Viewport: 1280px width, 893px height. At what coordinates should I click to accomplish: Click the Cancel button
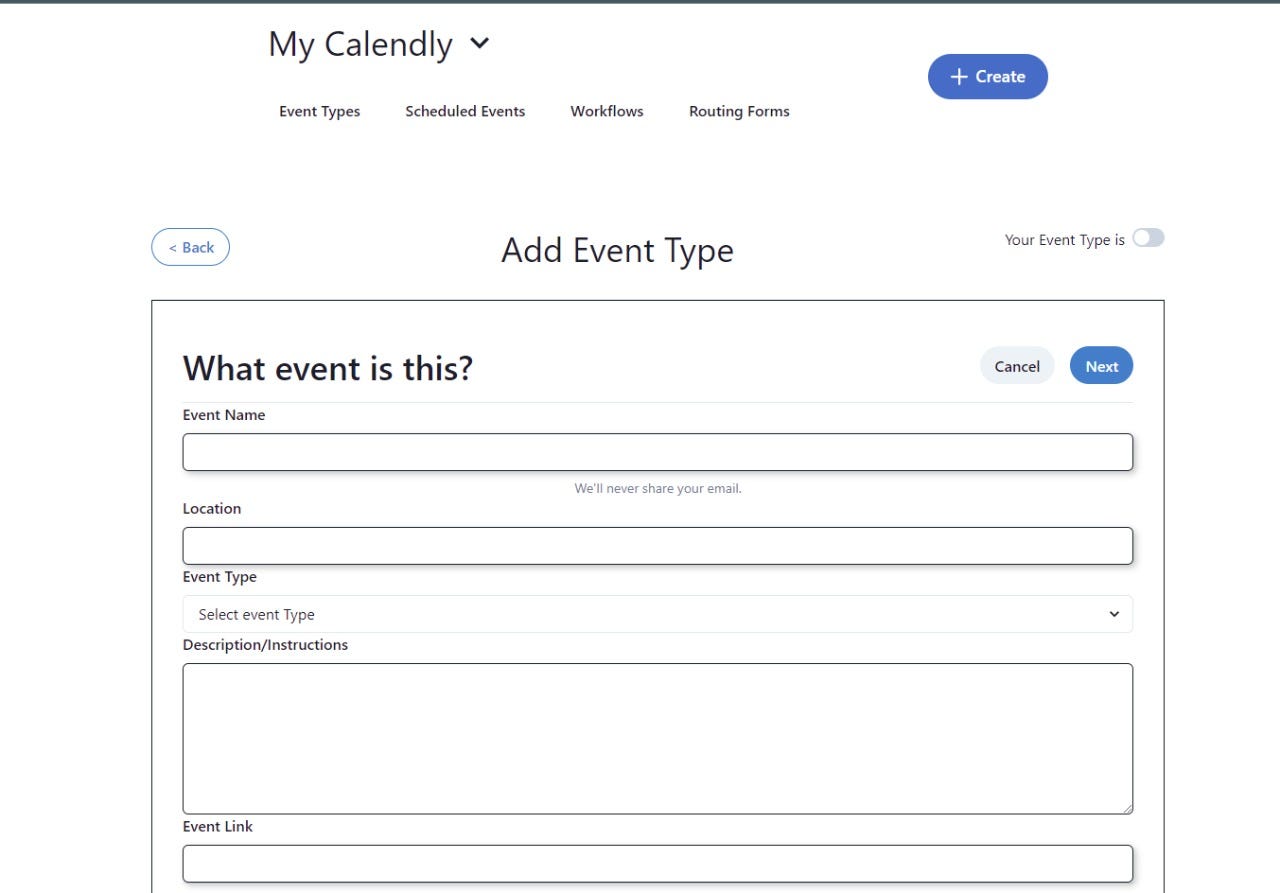tap(1017, 366)
